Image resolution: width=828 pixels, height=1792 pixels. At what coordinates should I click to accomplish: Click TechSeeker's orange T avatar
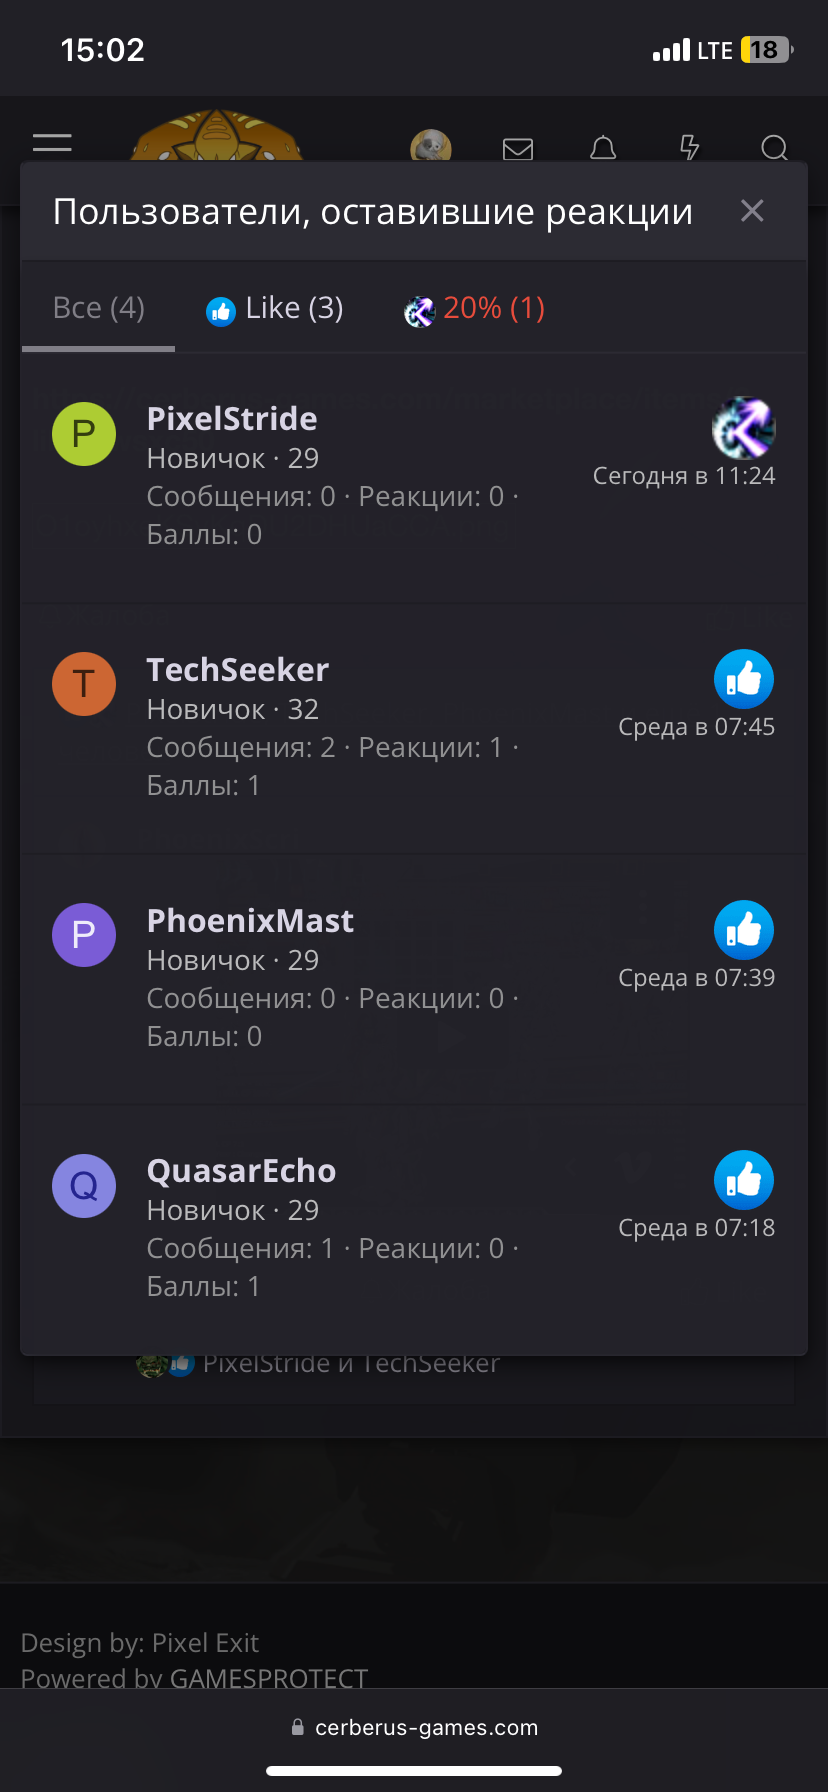[84, 684]
